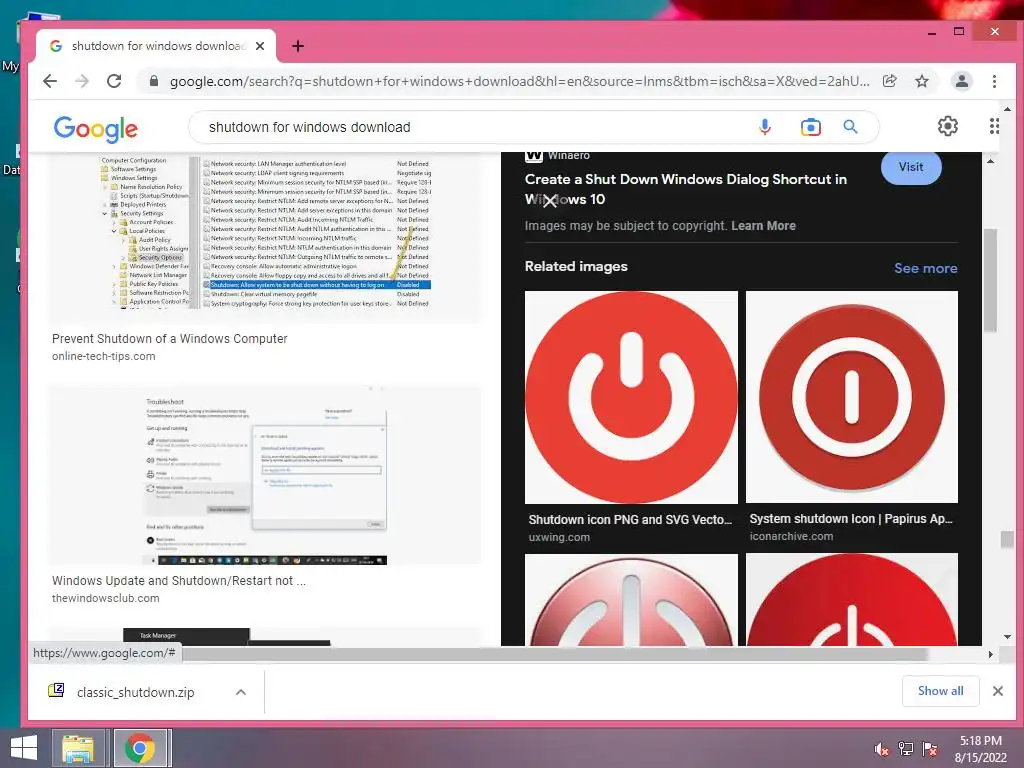Click the URL address bar
This screenshot has height=768, width=1024.
519,81
